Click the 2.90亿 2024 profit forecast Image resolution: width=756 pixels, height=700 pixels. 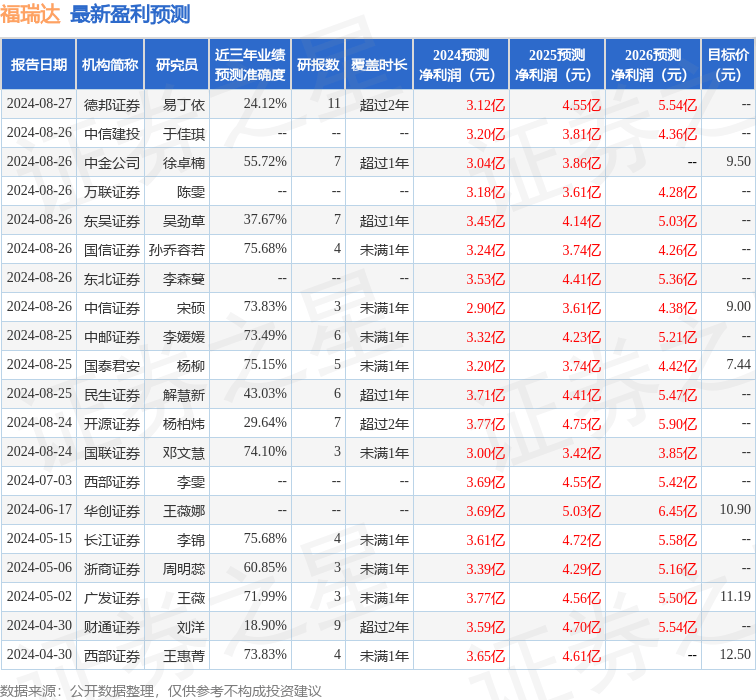pos(486,308)
